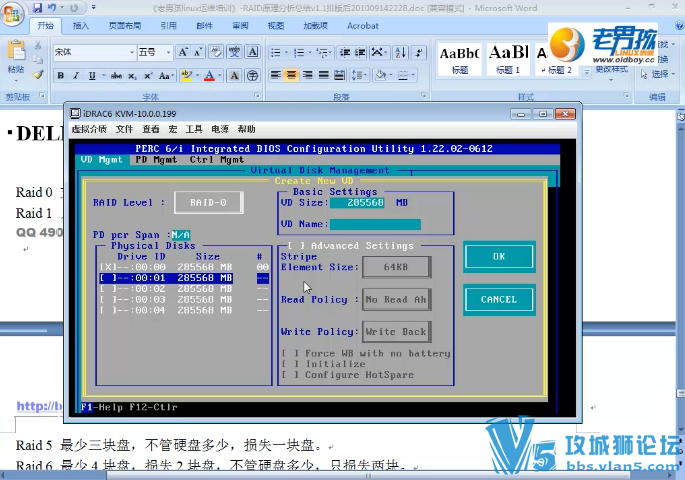Image resolution: width=685 pixels, height=480 pixels.
Task: Click the CANCEL button
Action: coord(499,300)
